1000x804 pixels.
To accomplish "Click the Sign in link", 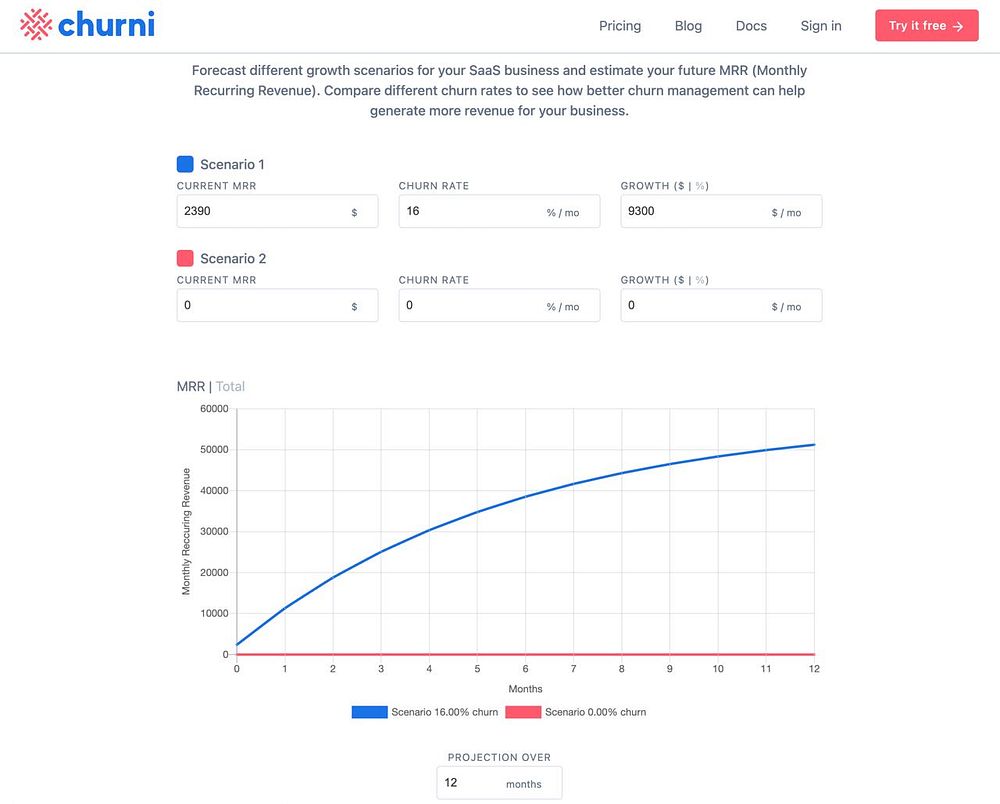I will click(821, 26).
